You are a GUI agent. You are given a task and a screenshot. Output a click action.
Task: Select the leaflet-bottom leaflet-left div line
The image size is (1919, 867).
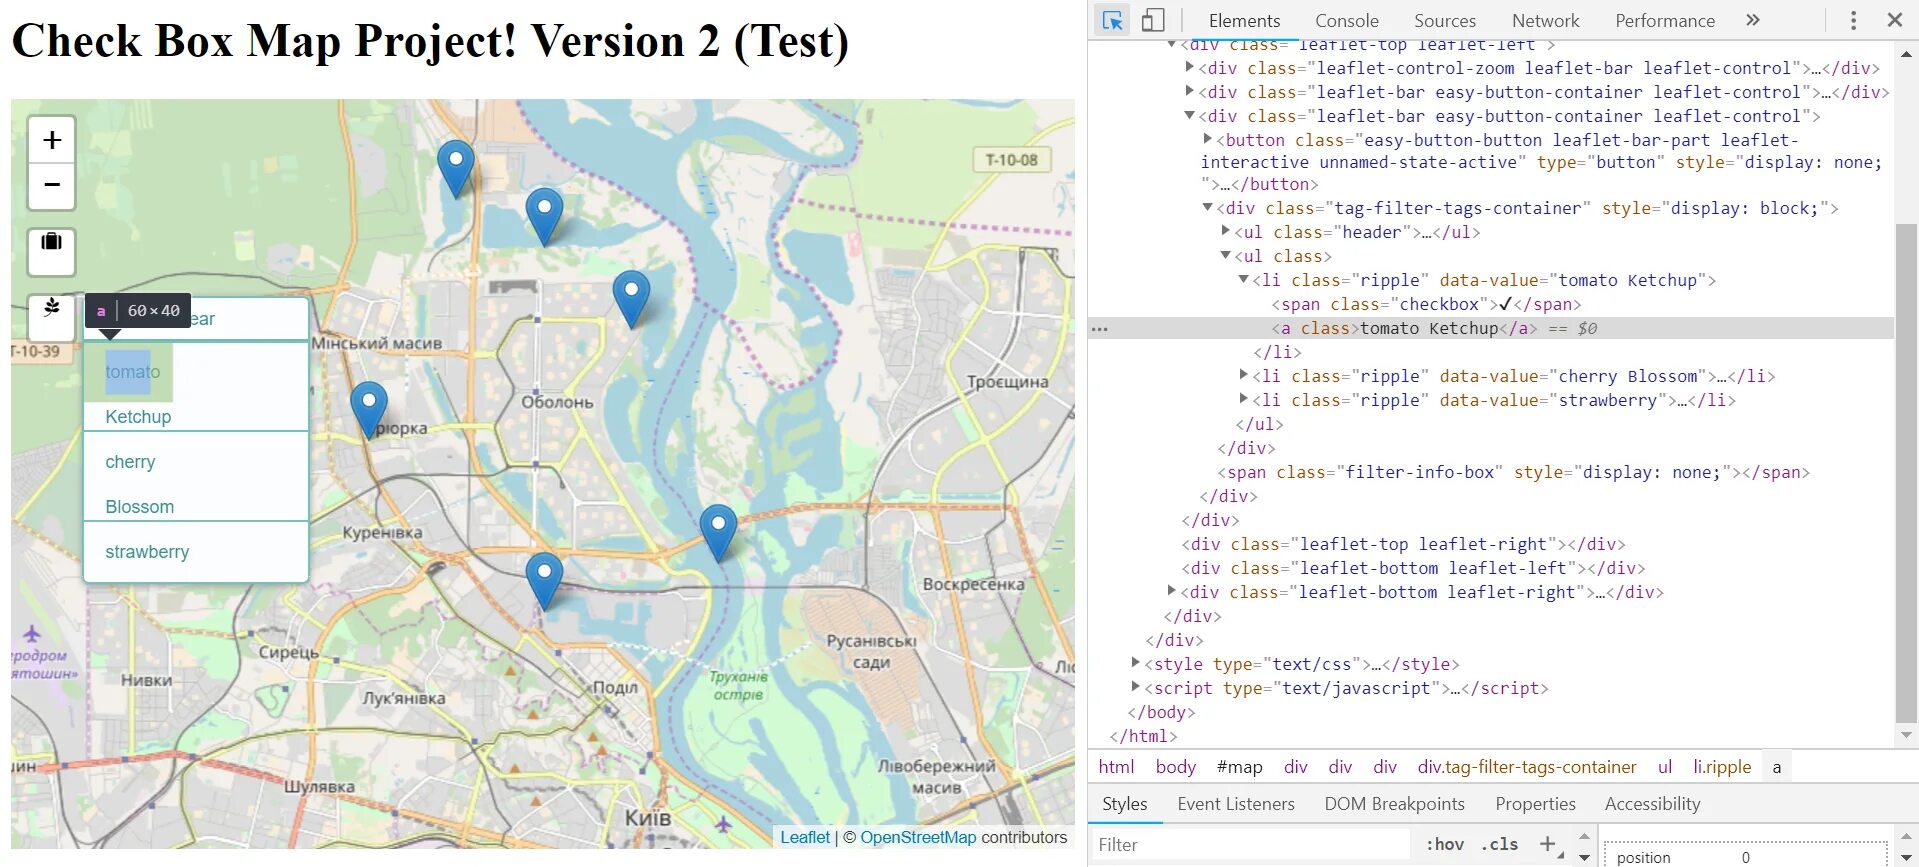1413,568
